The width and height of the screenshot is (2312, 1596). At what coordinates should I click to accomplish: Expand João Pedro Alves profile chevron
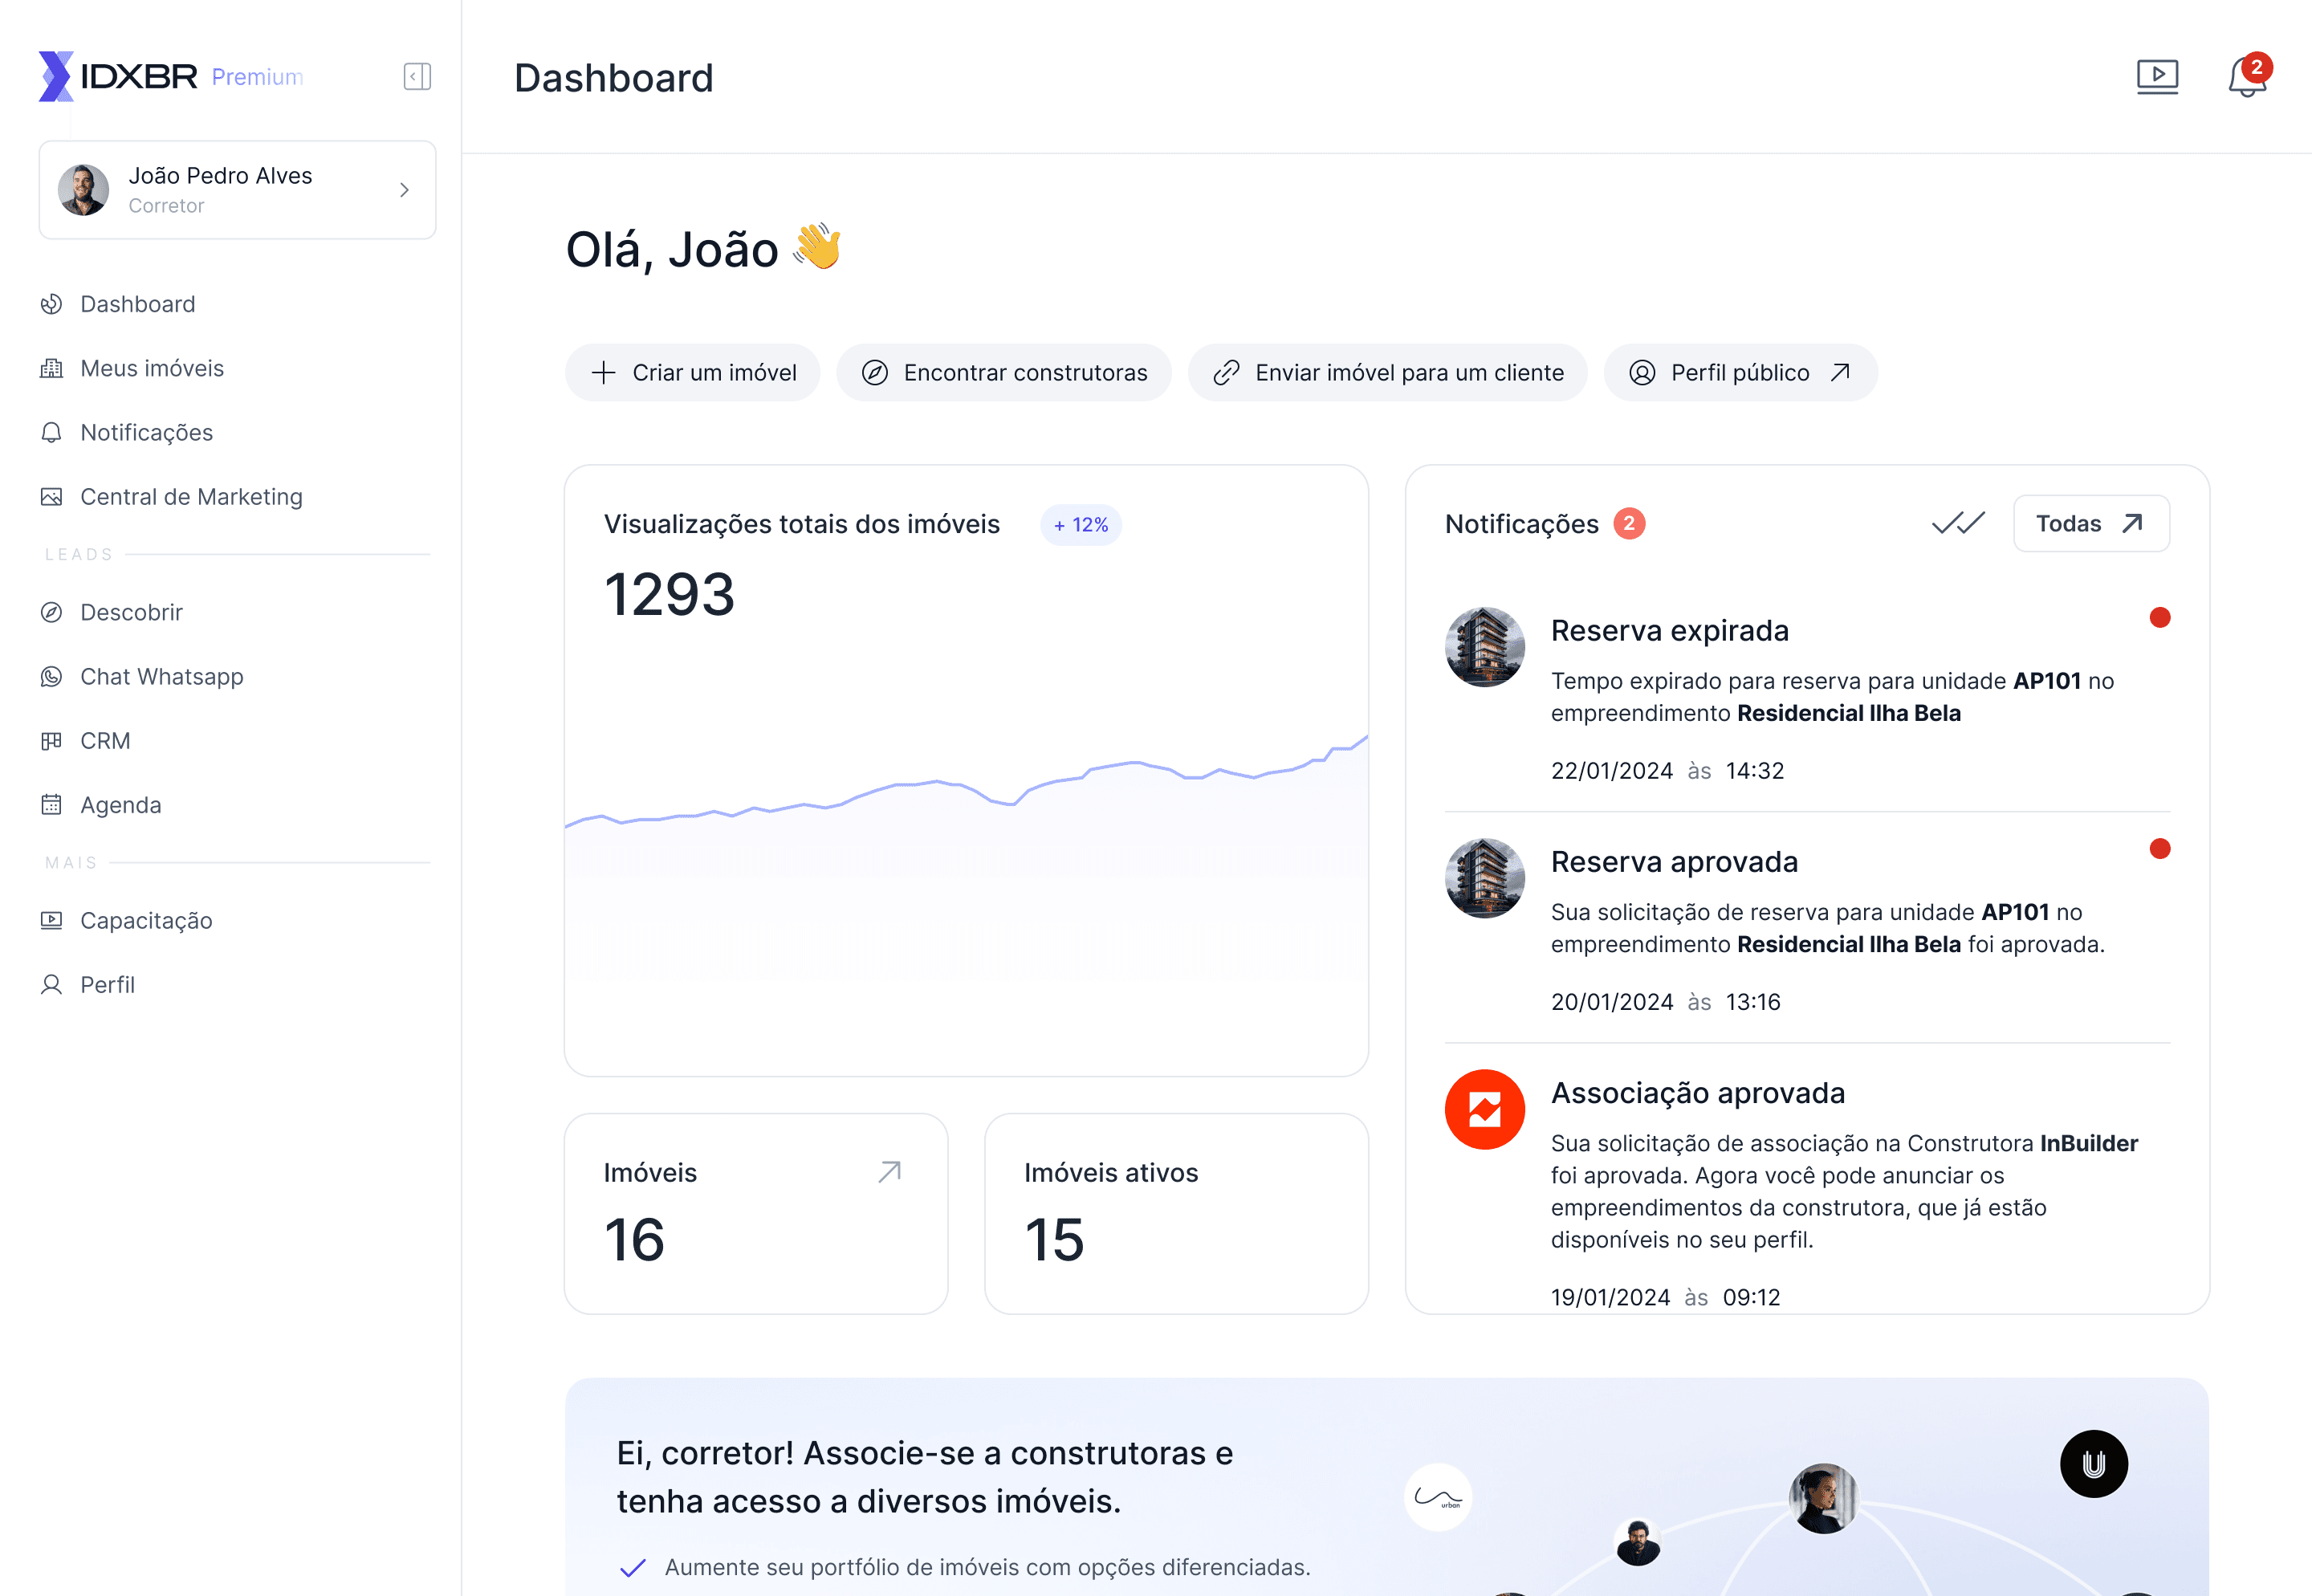[x=404, y=190]
